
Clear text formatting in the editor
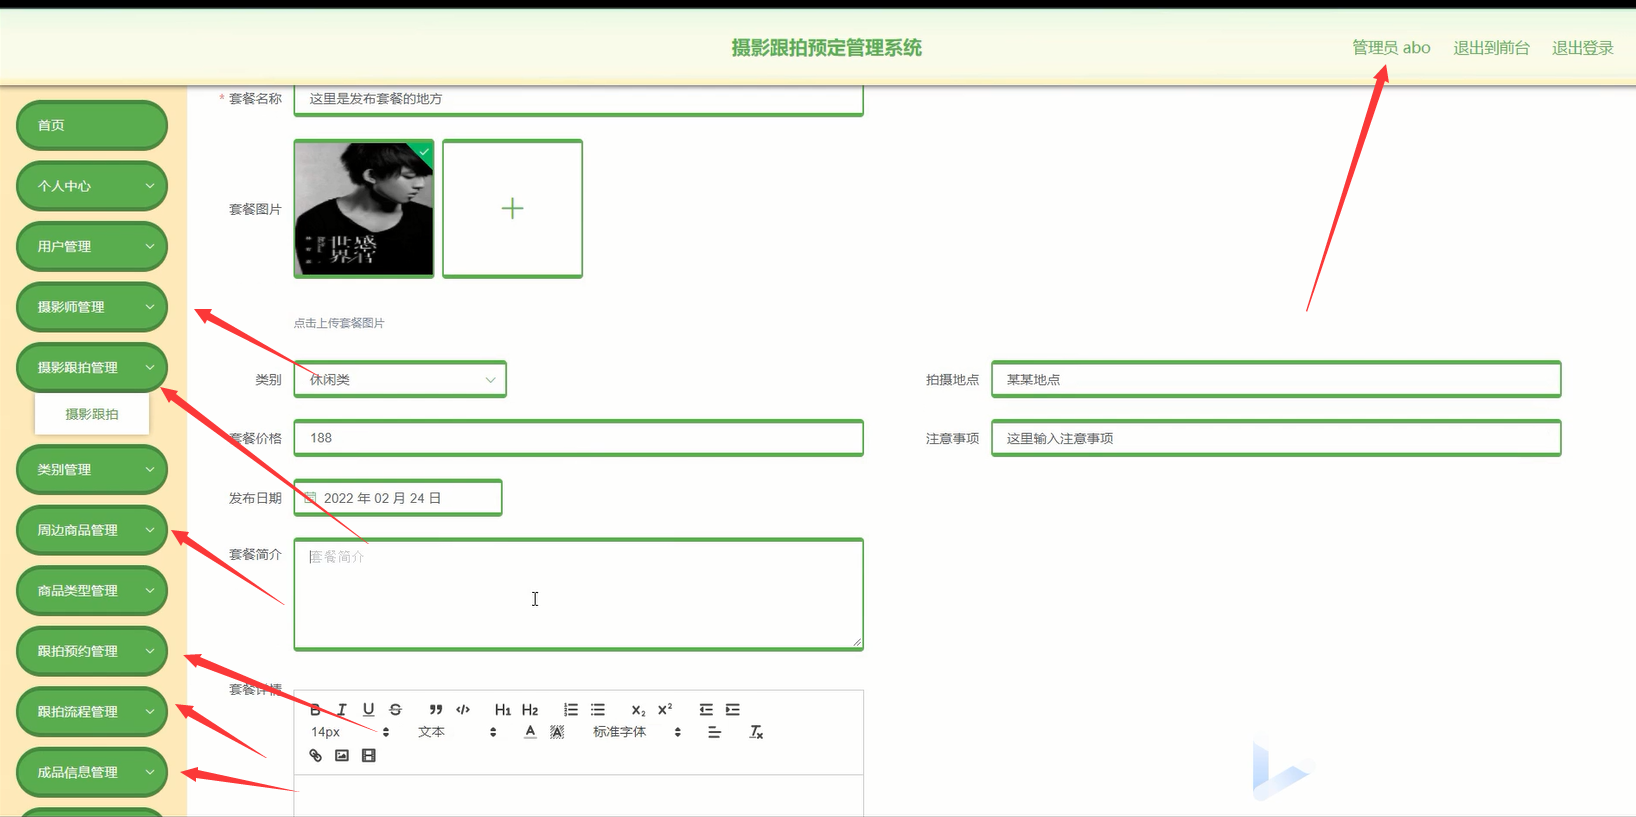pos(756,732)
